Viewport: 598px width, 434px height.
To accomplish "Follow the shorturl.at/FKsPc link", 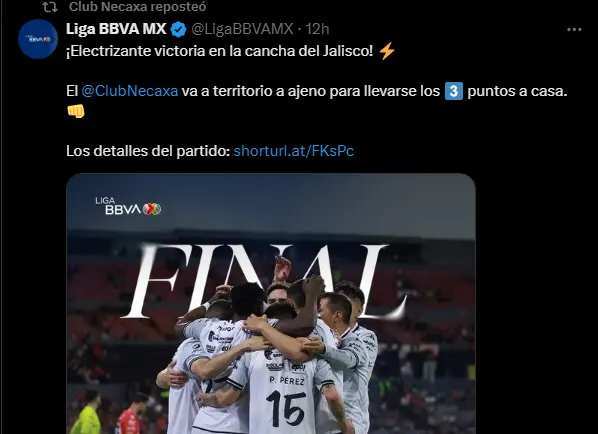I will [294, 151].
